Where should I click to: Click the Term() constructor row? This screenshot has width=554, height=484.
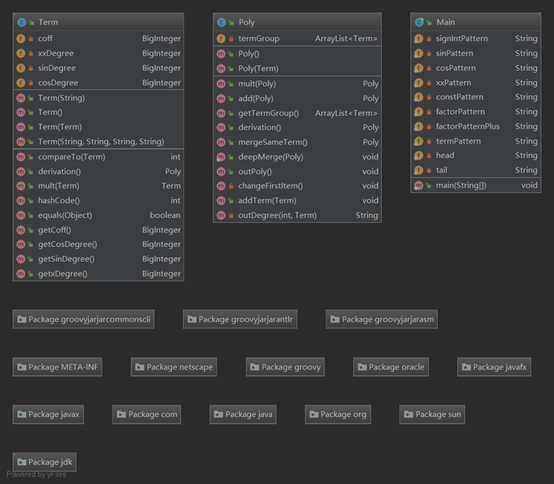pos(98,113)
